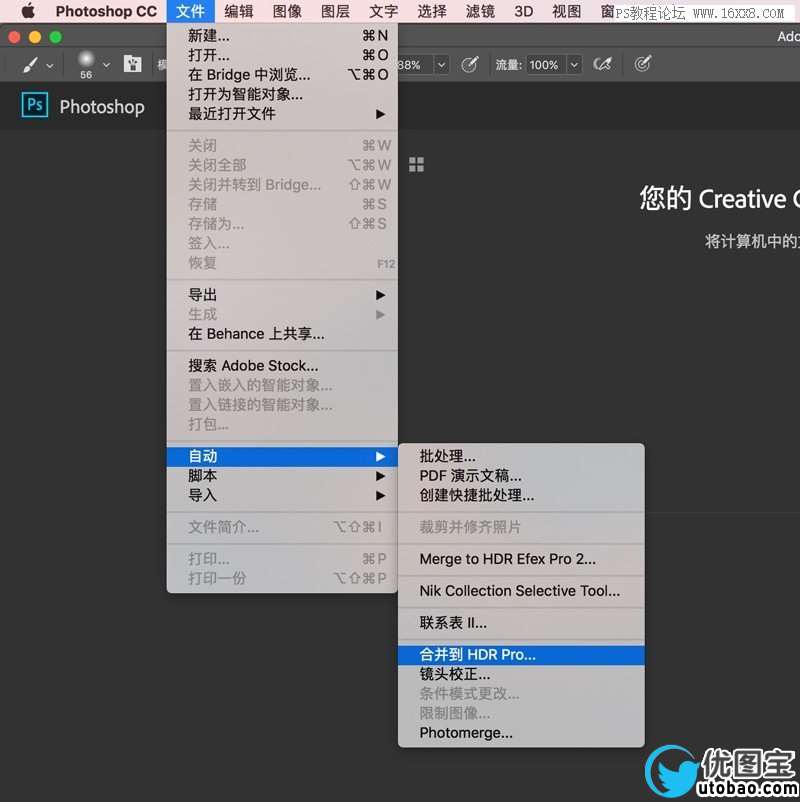Expand the 导入 submenu
The width and height of the screenshot is (800, 802).
[282, 495]
